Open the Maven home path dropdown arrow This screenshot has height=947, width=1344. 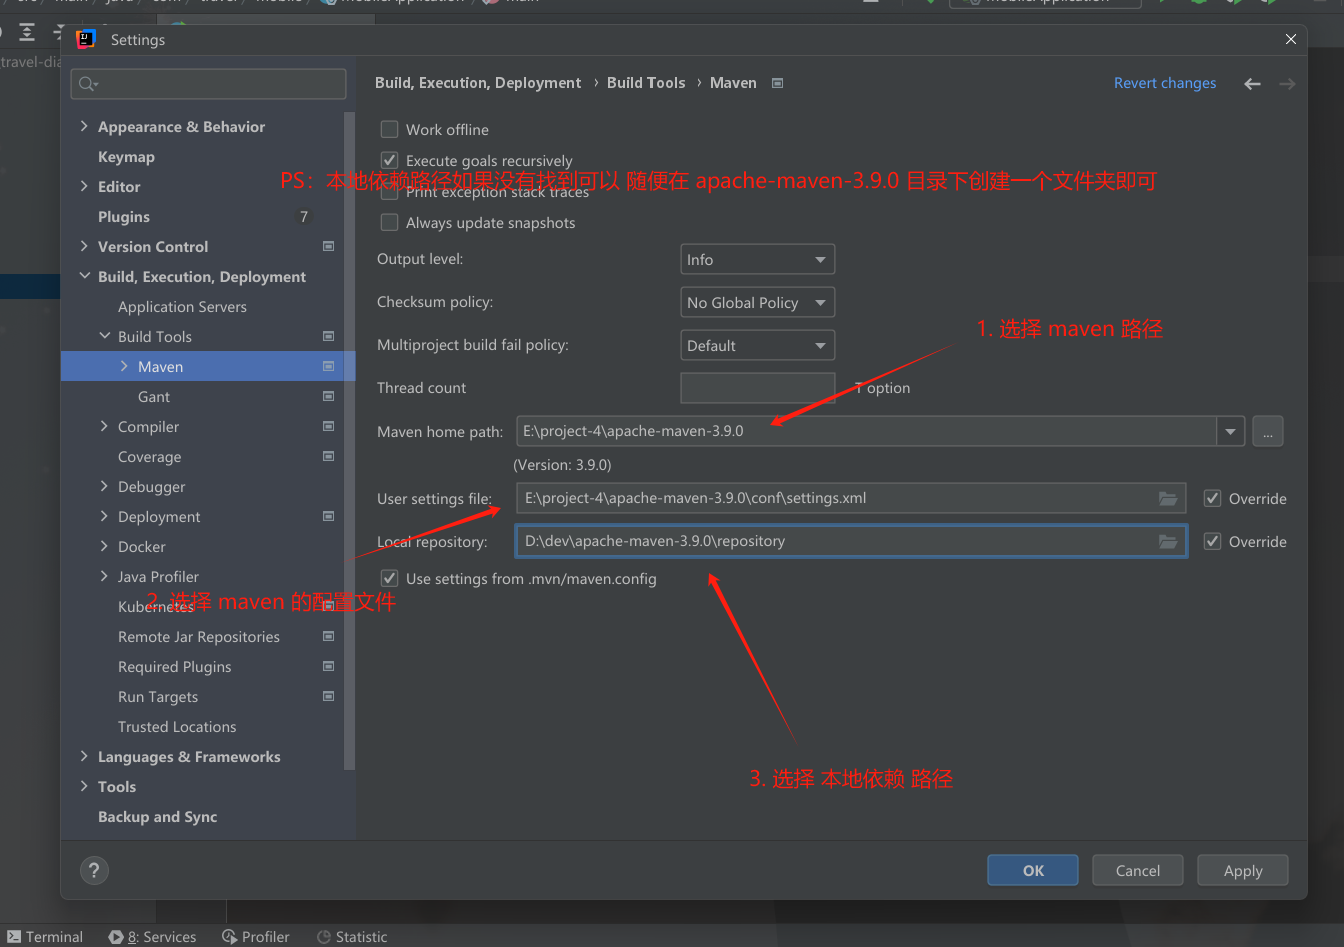(1231, 432)
